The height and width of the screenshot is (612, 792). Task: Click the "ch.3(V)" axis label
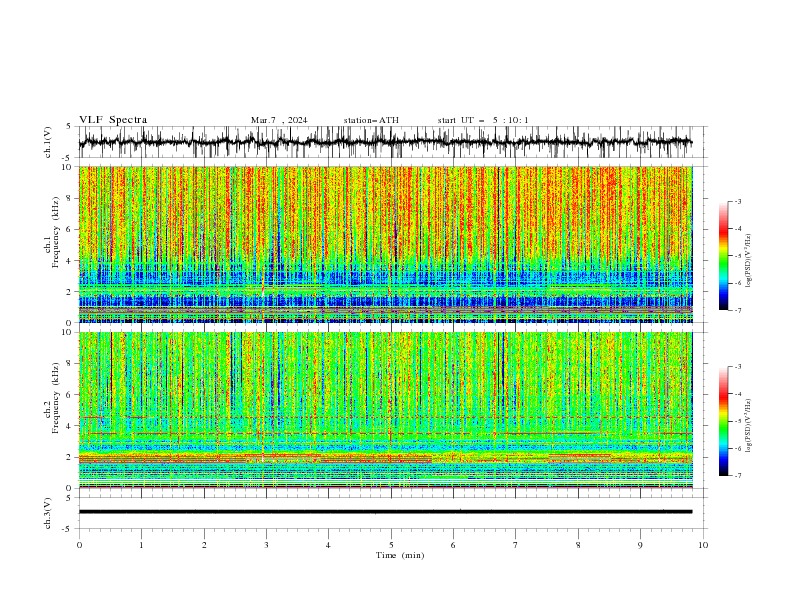point(48,513)
